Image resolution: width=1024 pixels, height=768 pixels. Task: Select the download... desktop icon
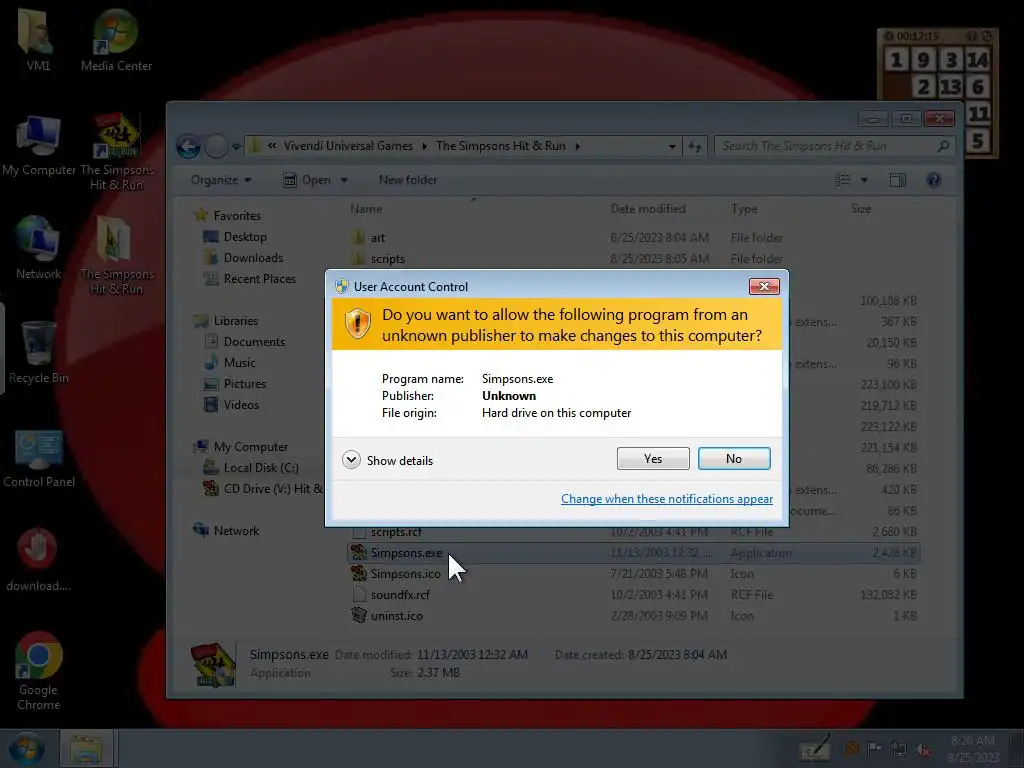(x=39, y=560)
